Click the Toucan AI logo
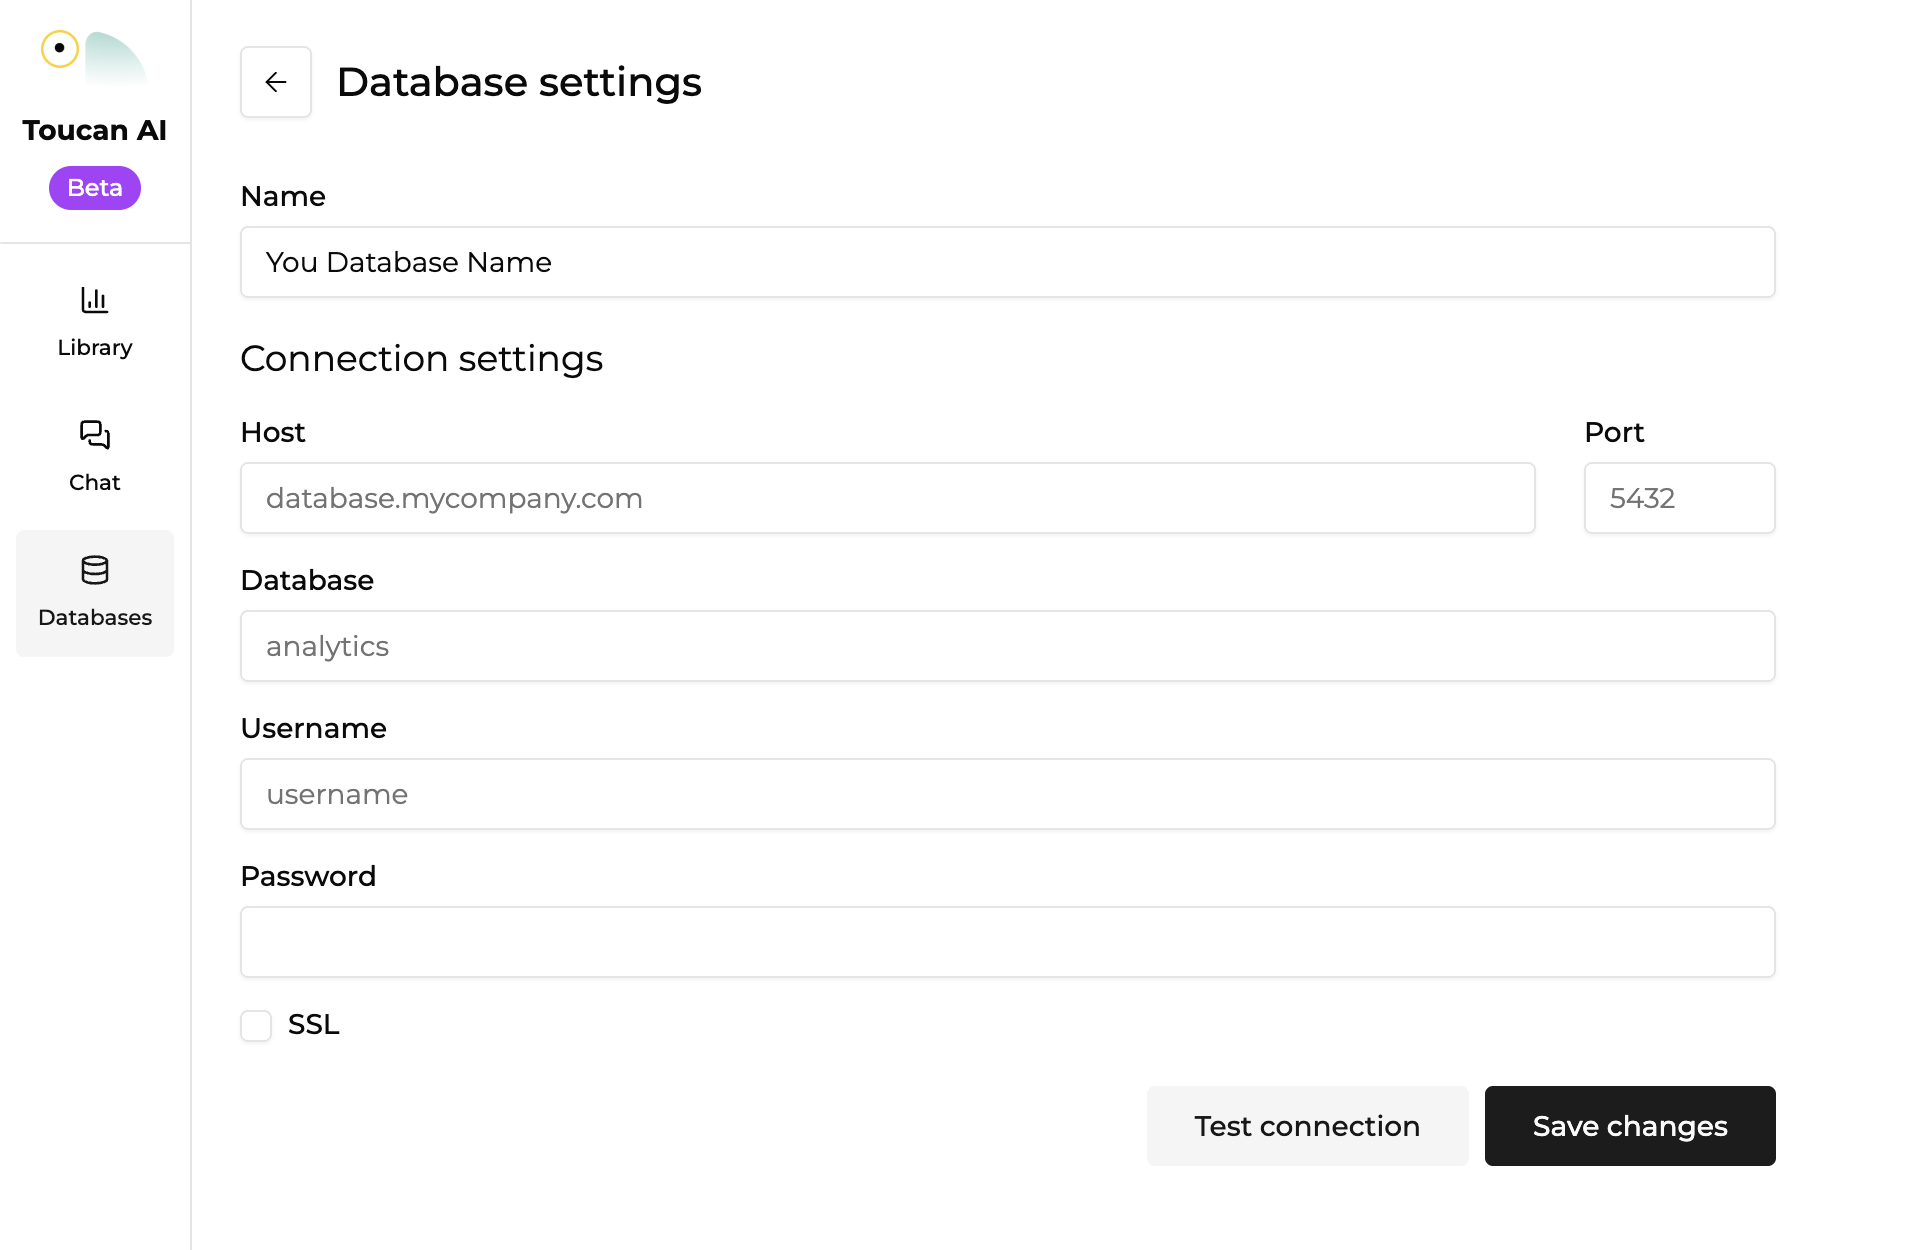Screen dimensions: 1926x1250 tap(94, 58)
